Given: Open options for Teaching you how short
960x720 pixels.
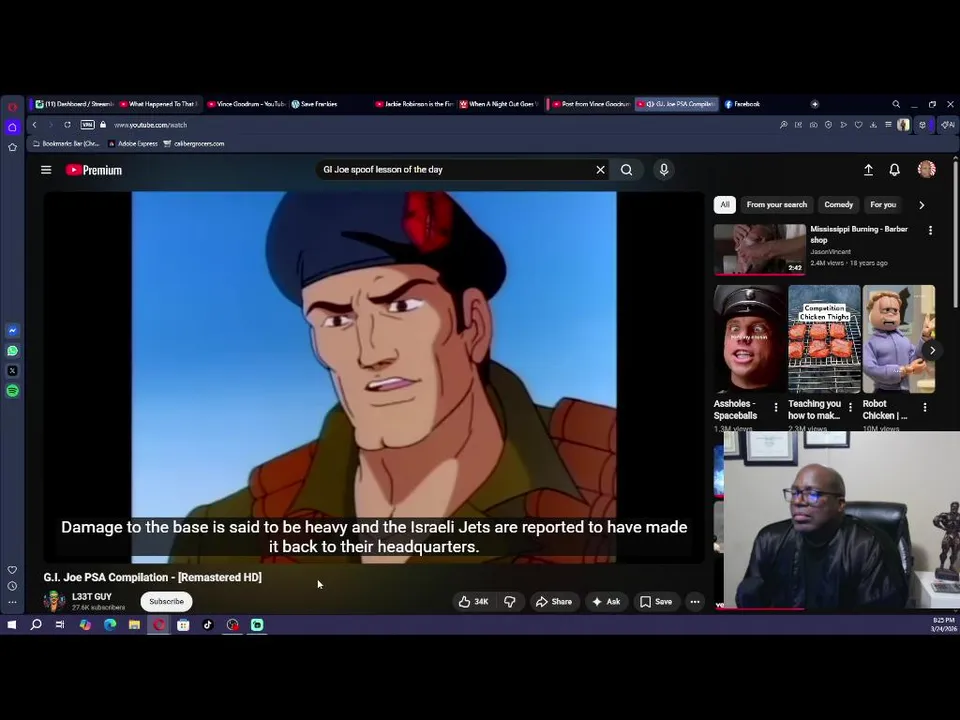Looking at the screenshot, I should [x=850, y=407].
